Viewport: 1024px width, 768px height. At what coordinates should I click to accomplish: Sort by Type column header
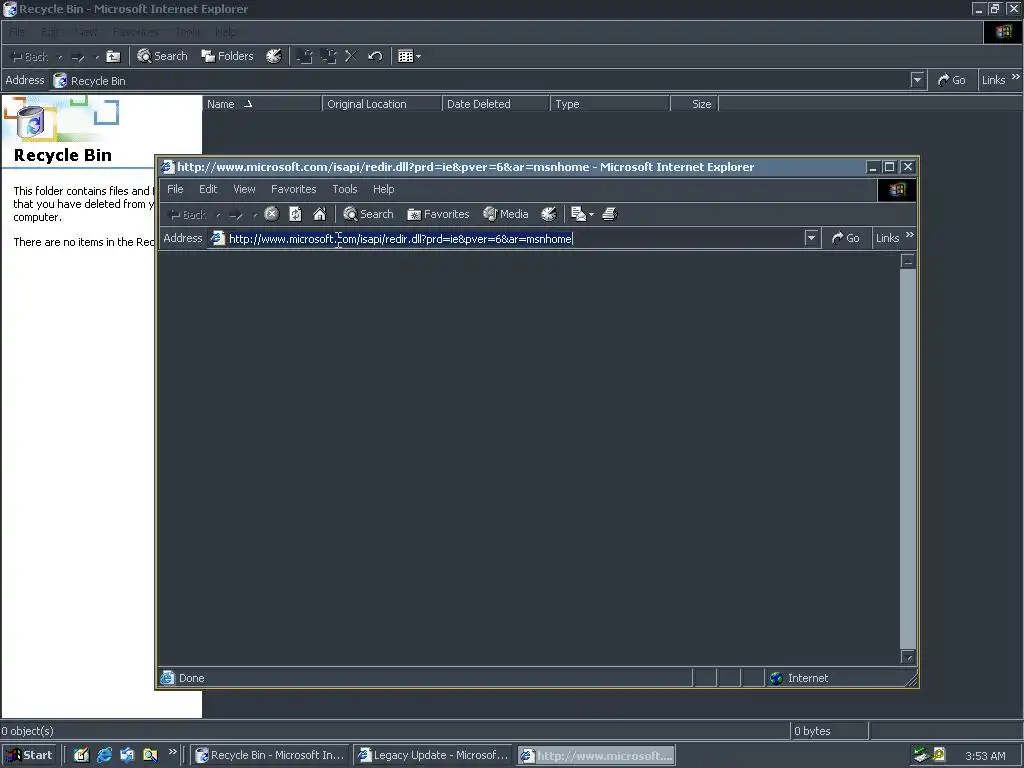pos(610,104)
